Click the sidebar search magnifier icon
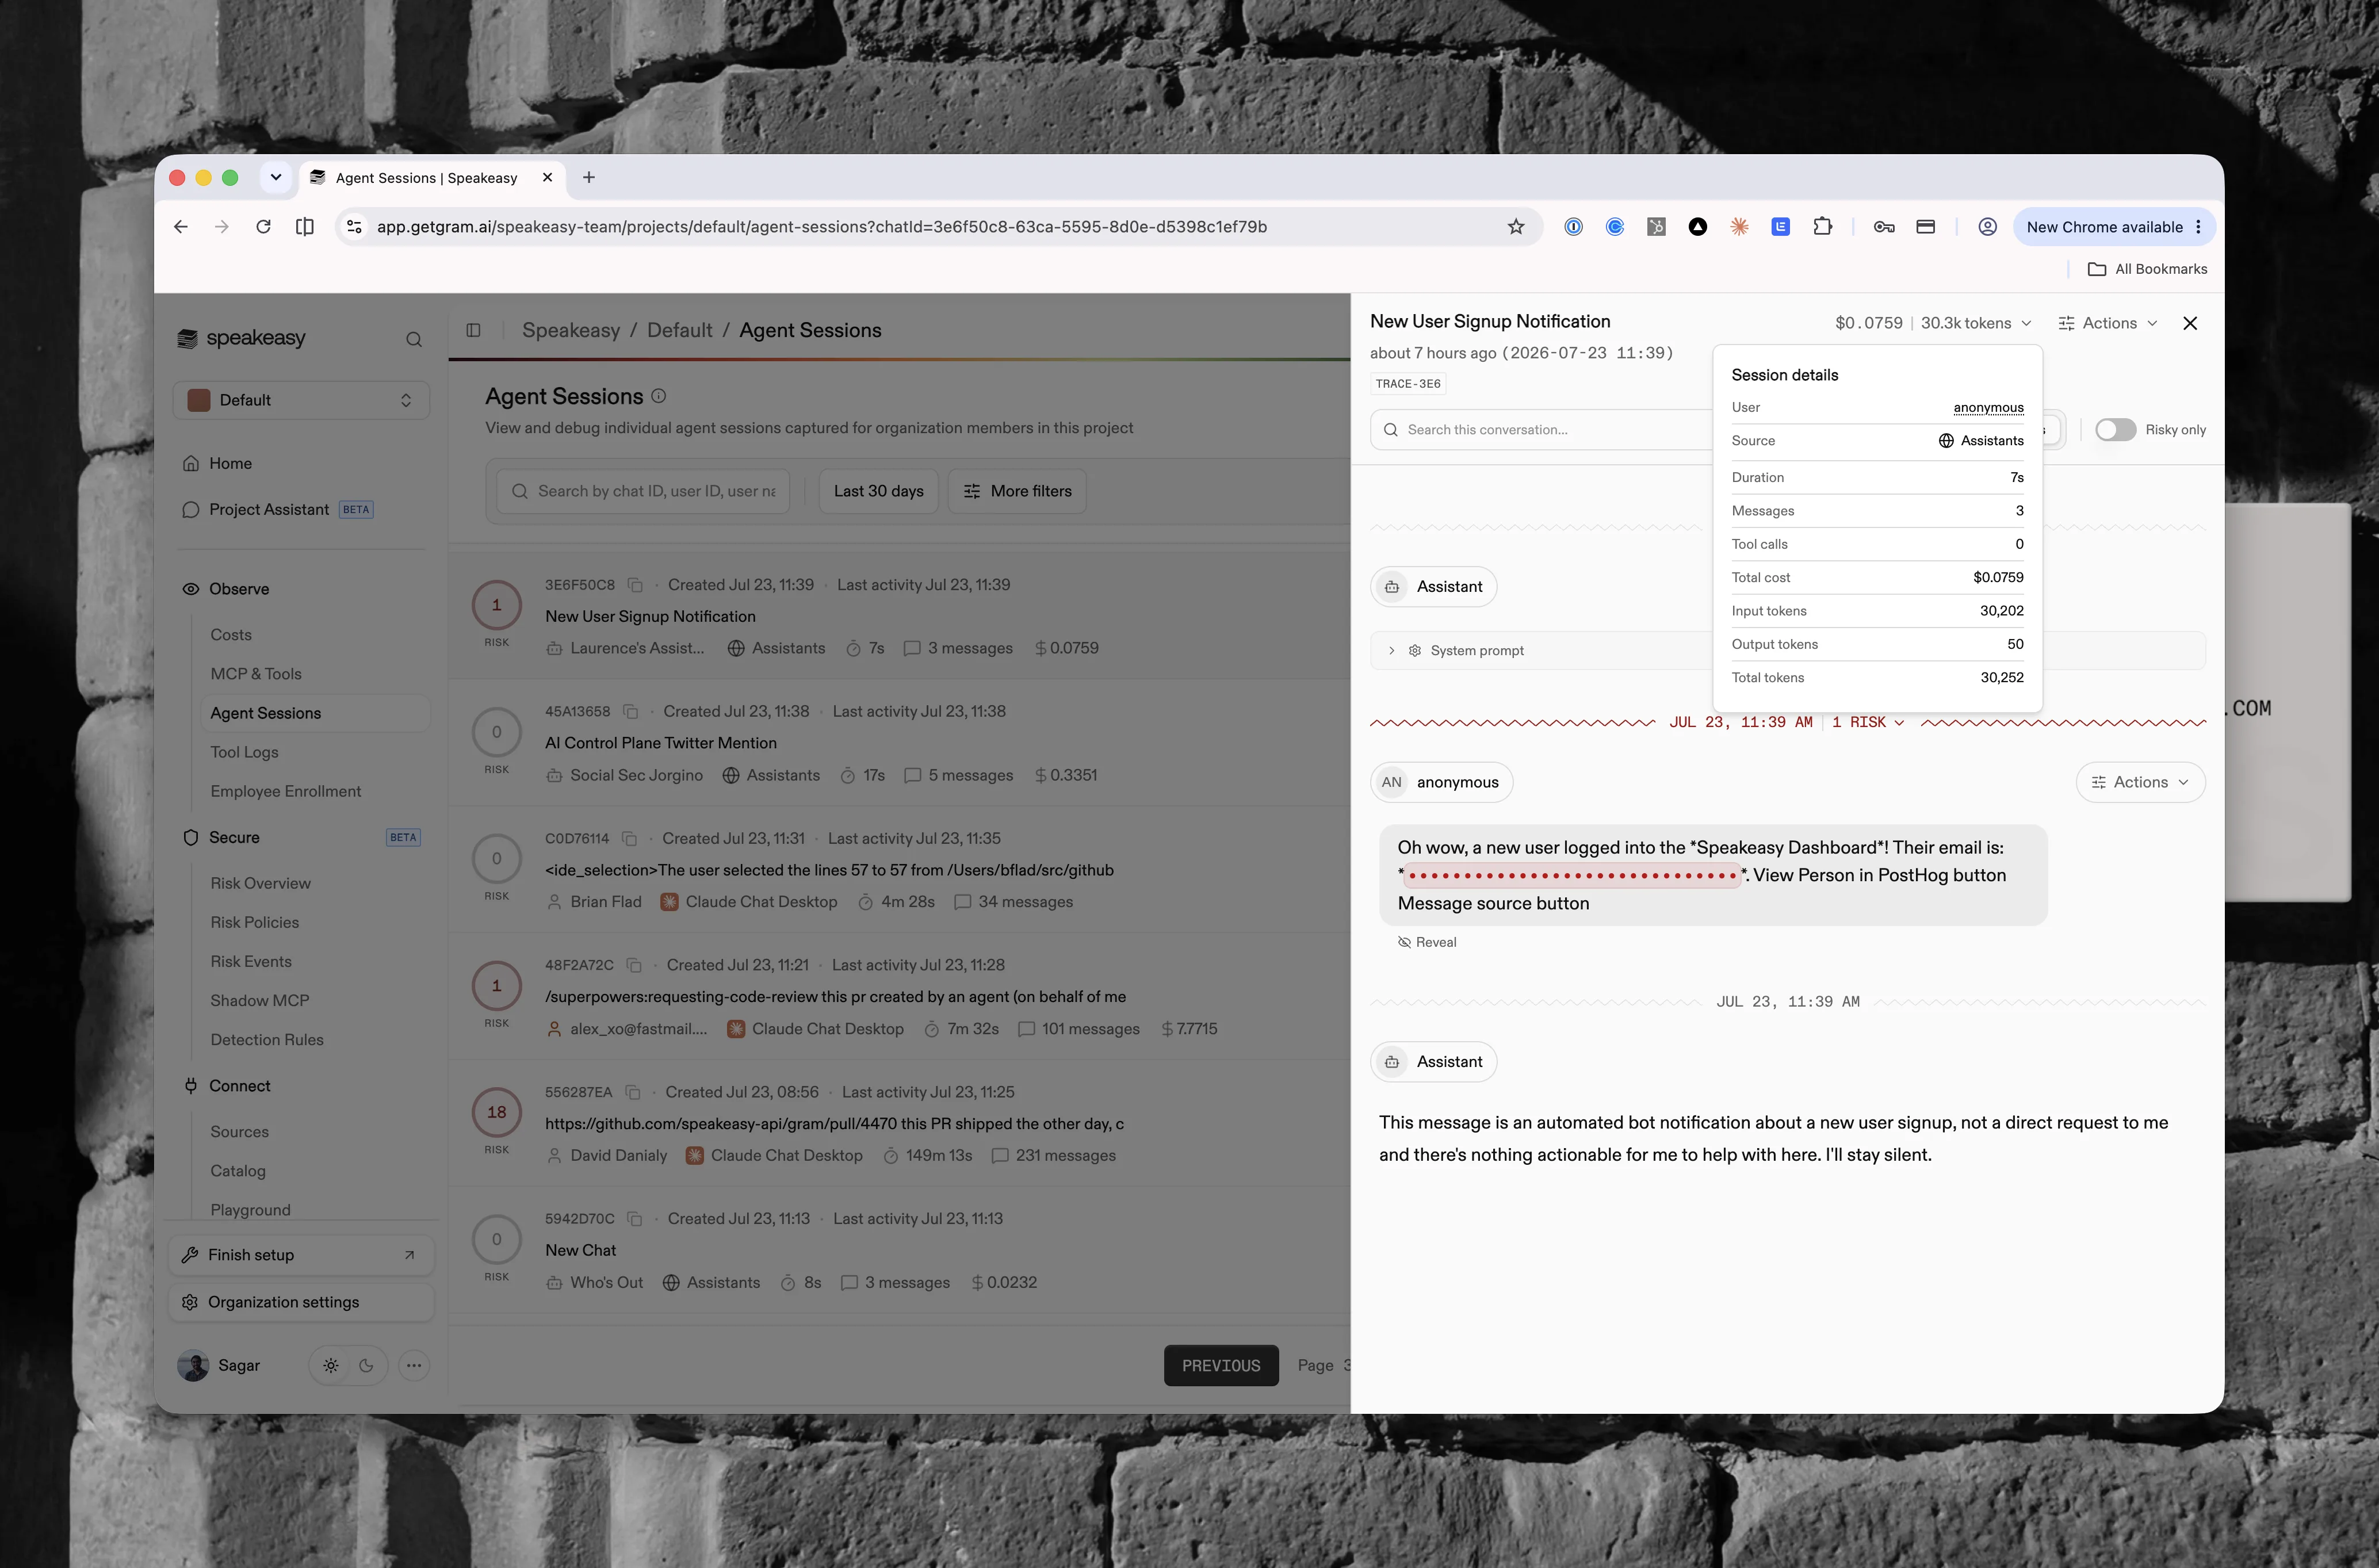This screenshot has height=1568, width=2379. [413, 339]
